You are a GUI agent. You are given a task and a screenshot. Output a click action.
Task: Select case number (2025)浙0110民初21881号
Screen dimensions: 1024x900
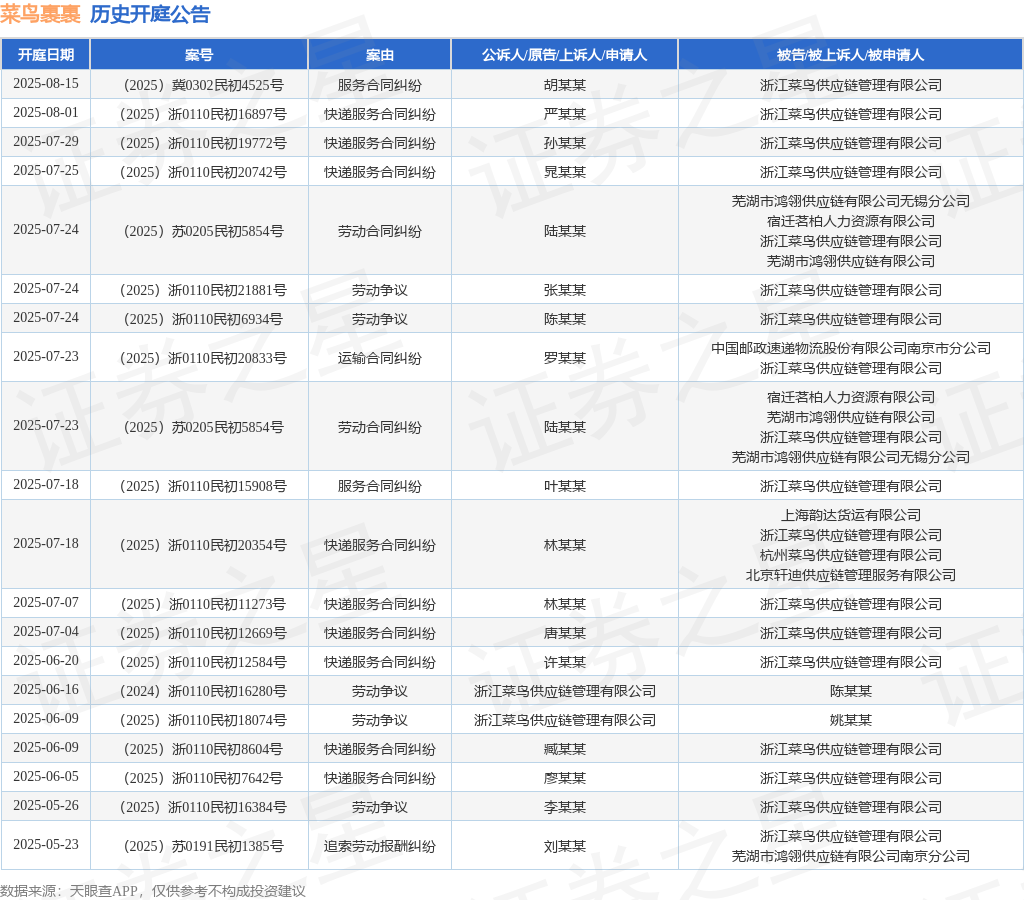[203, 290]
